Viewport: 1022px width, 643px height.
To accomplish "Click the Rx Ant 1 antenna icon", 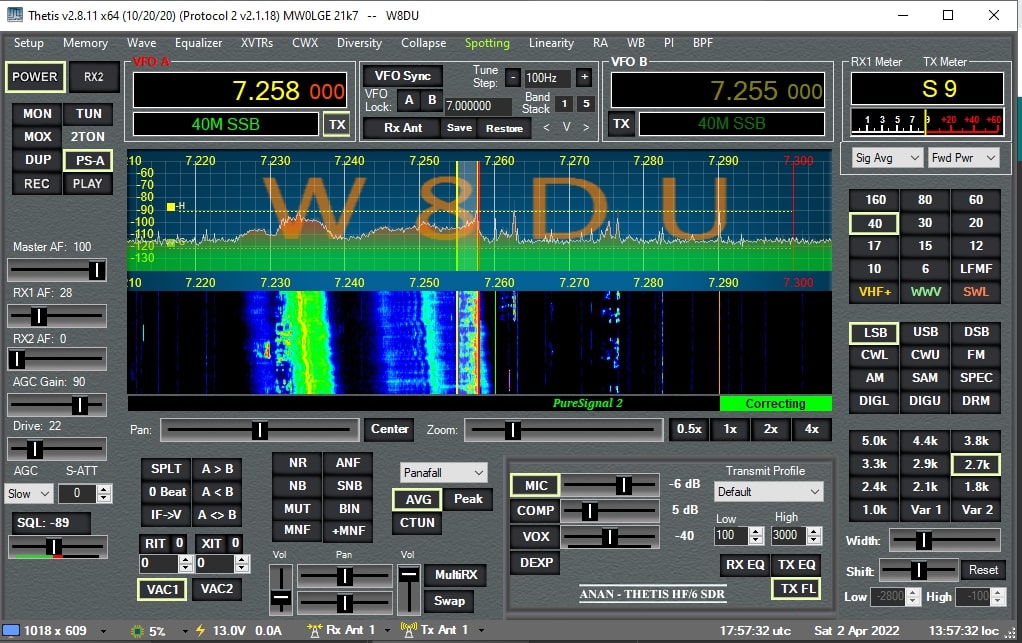I will [314, 630].
